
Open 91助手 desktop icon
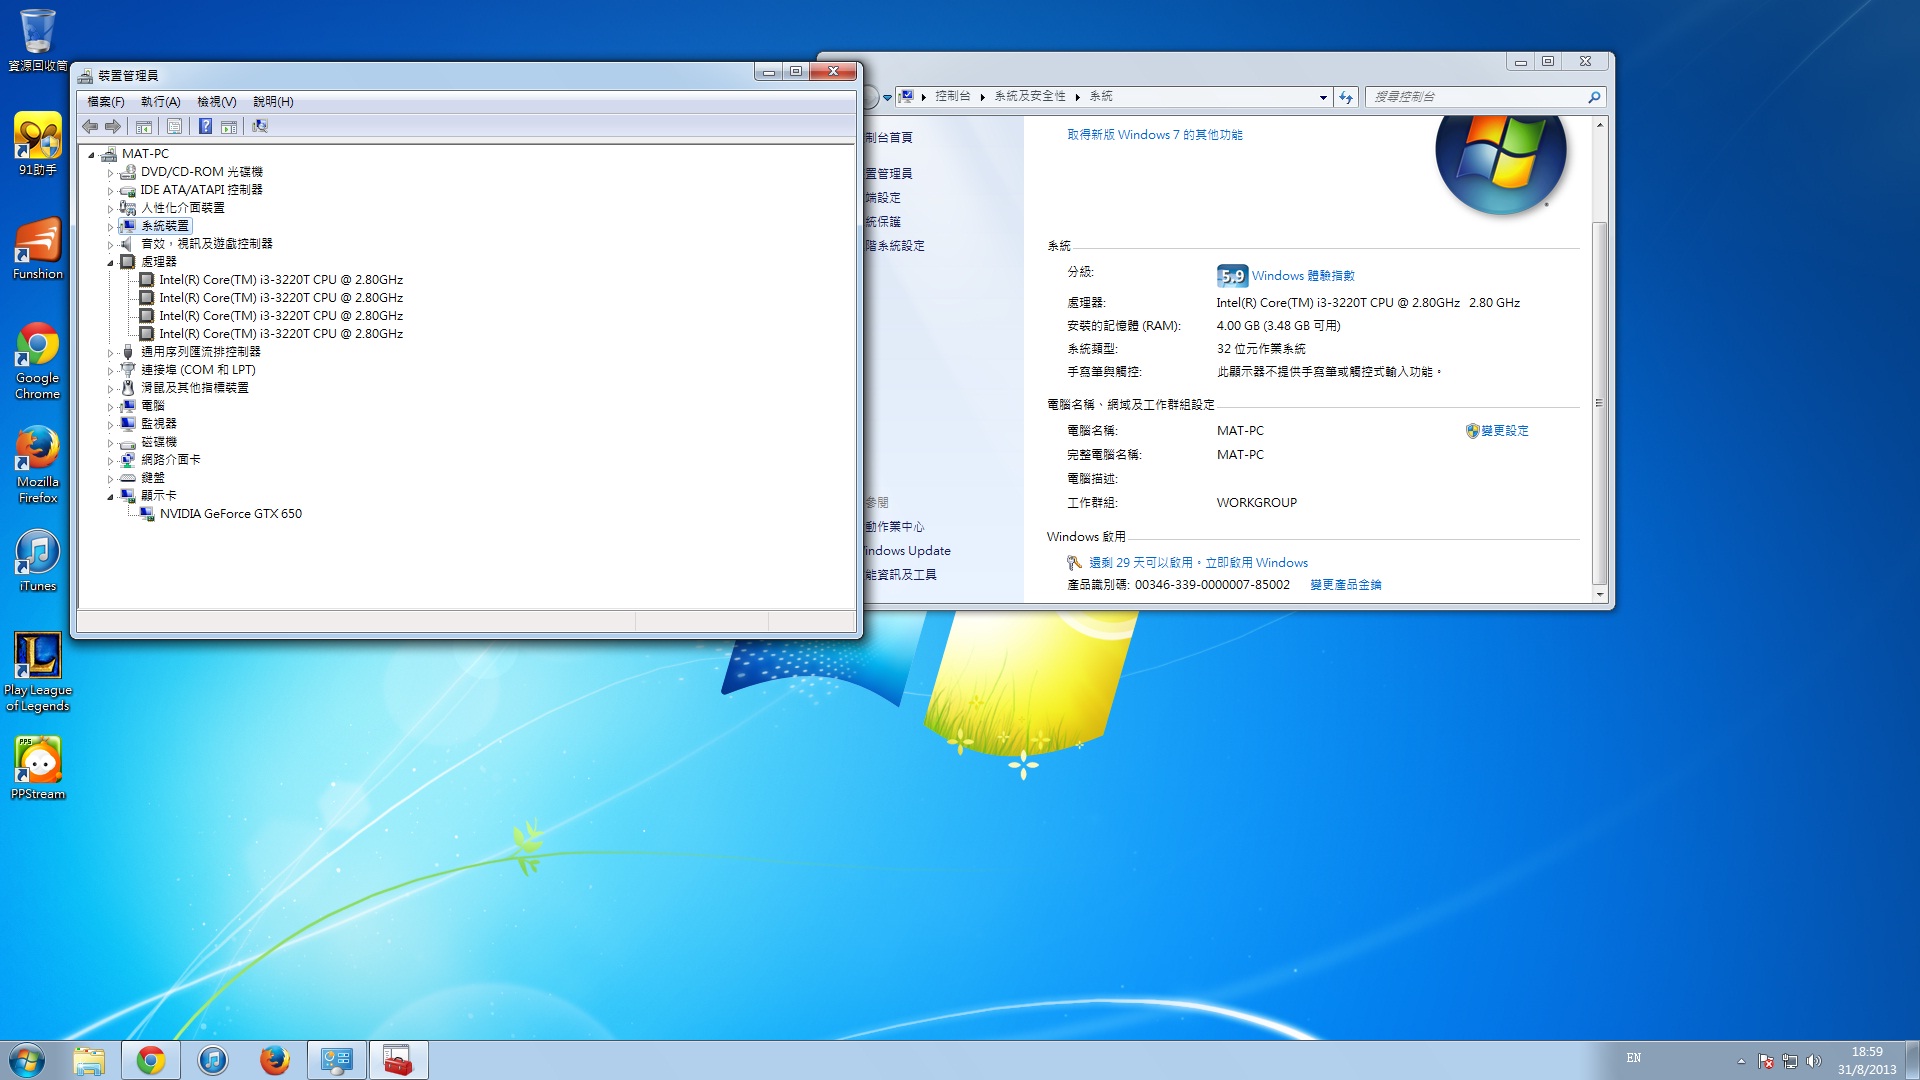(x=38, y=144)
